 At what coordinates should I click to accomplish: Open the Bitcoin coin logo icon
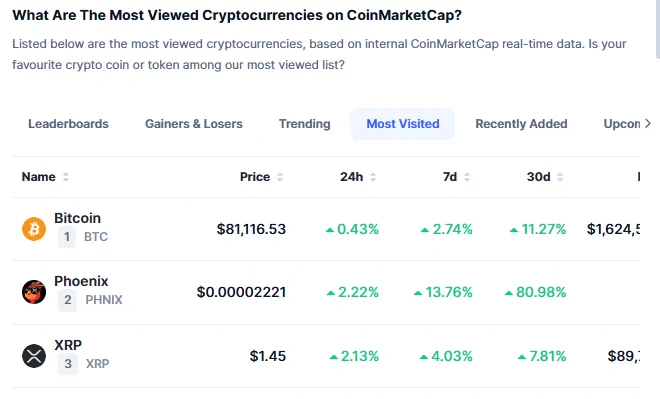click(x=34, y=229)
